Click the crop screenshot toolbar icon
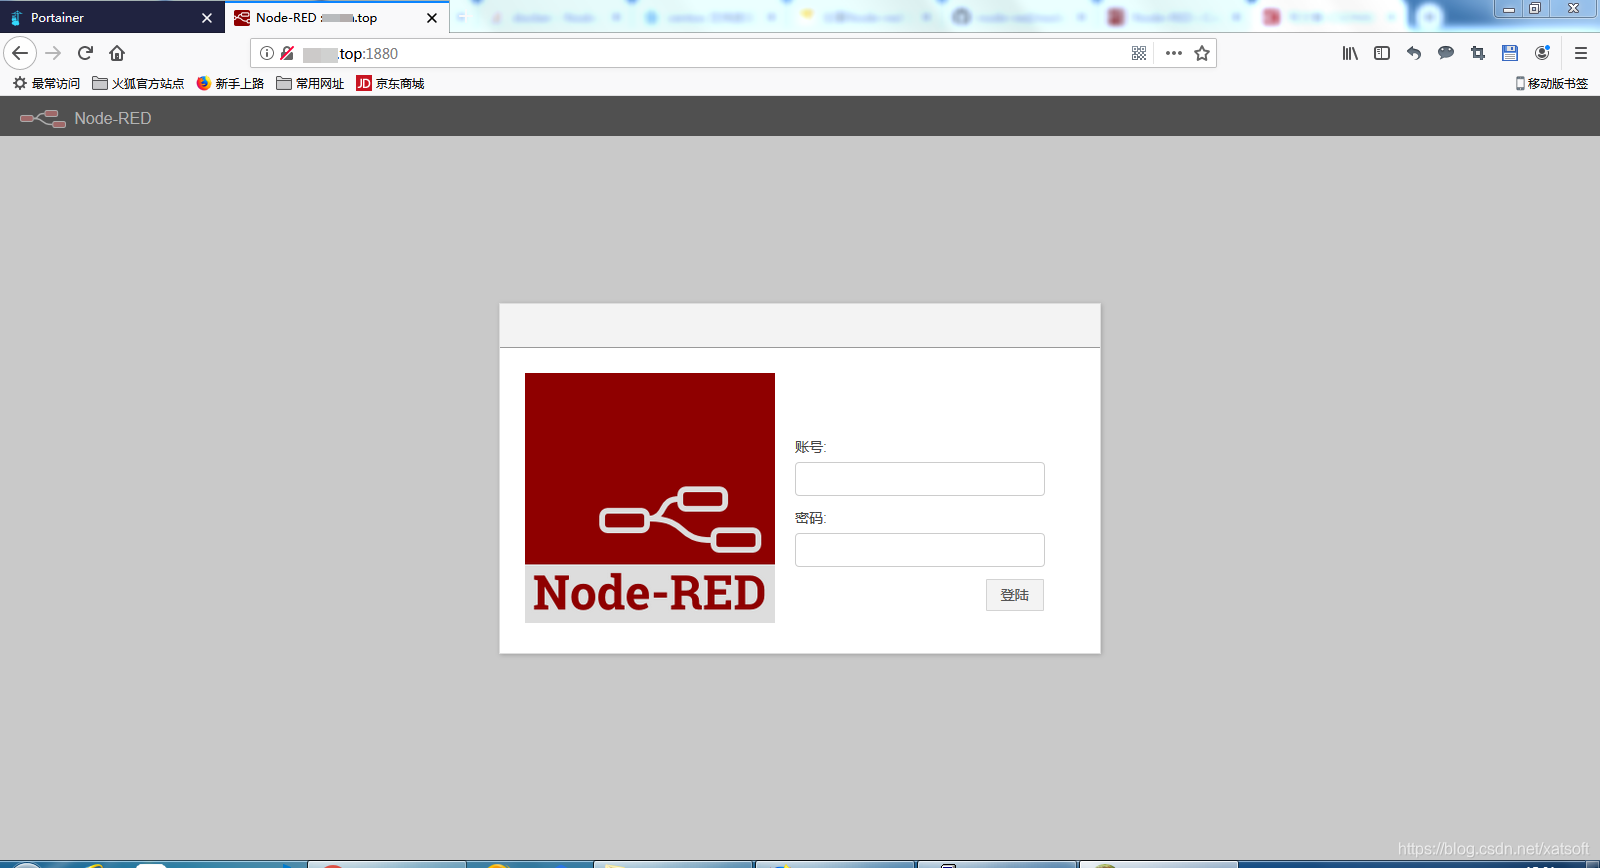This screenshot has width=1600, height=868. click(1478, 53)
